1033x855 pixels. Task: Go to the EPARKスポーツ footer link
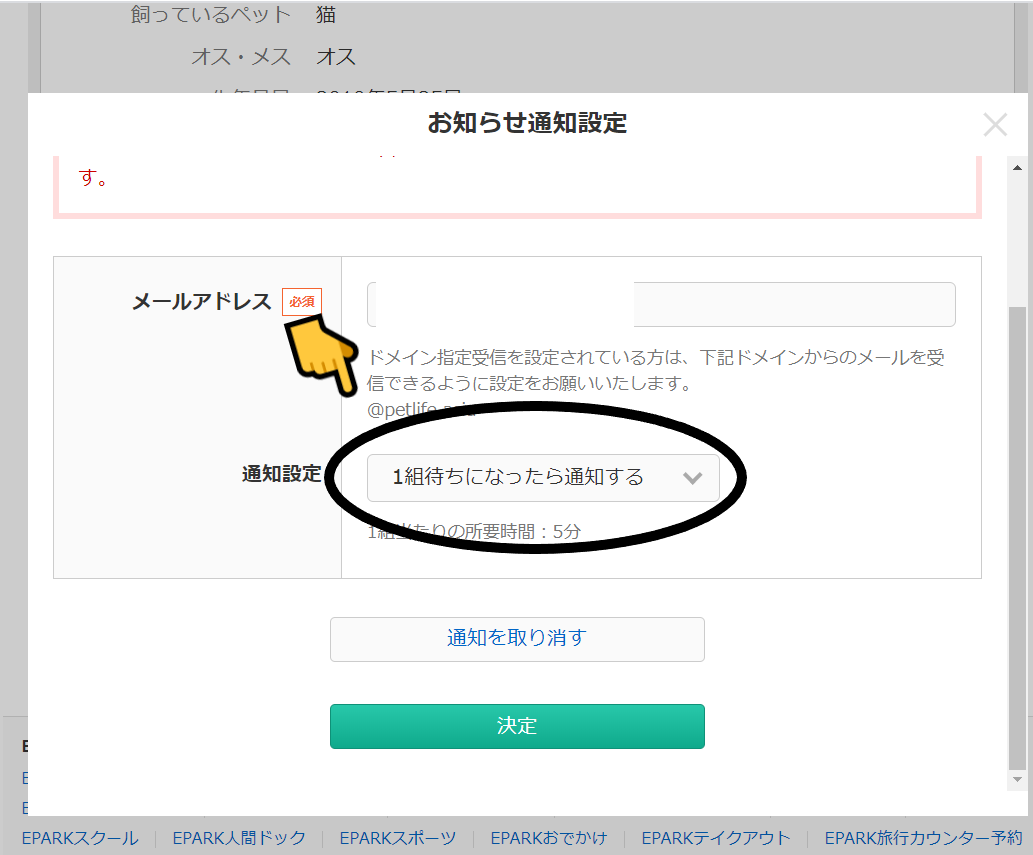(x=397, y=838)
